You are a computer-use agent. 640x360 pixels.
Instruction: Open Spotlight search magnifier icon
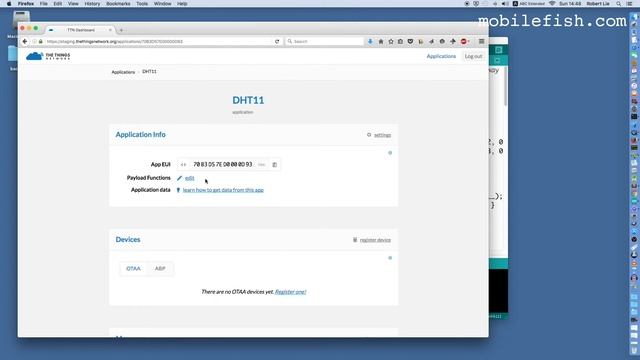point(619,4)
